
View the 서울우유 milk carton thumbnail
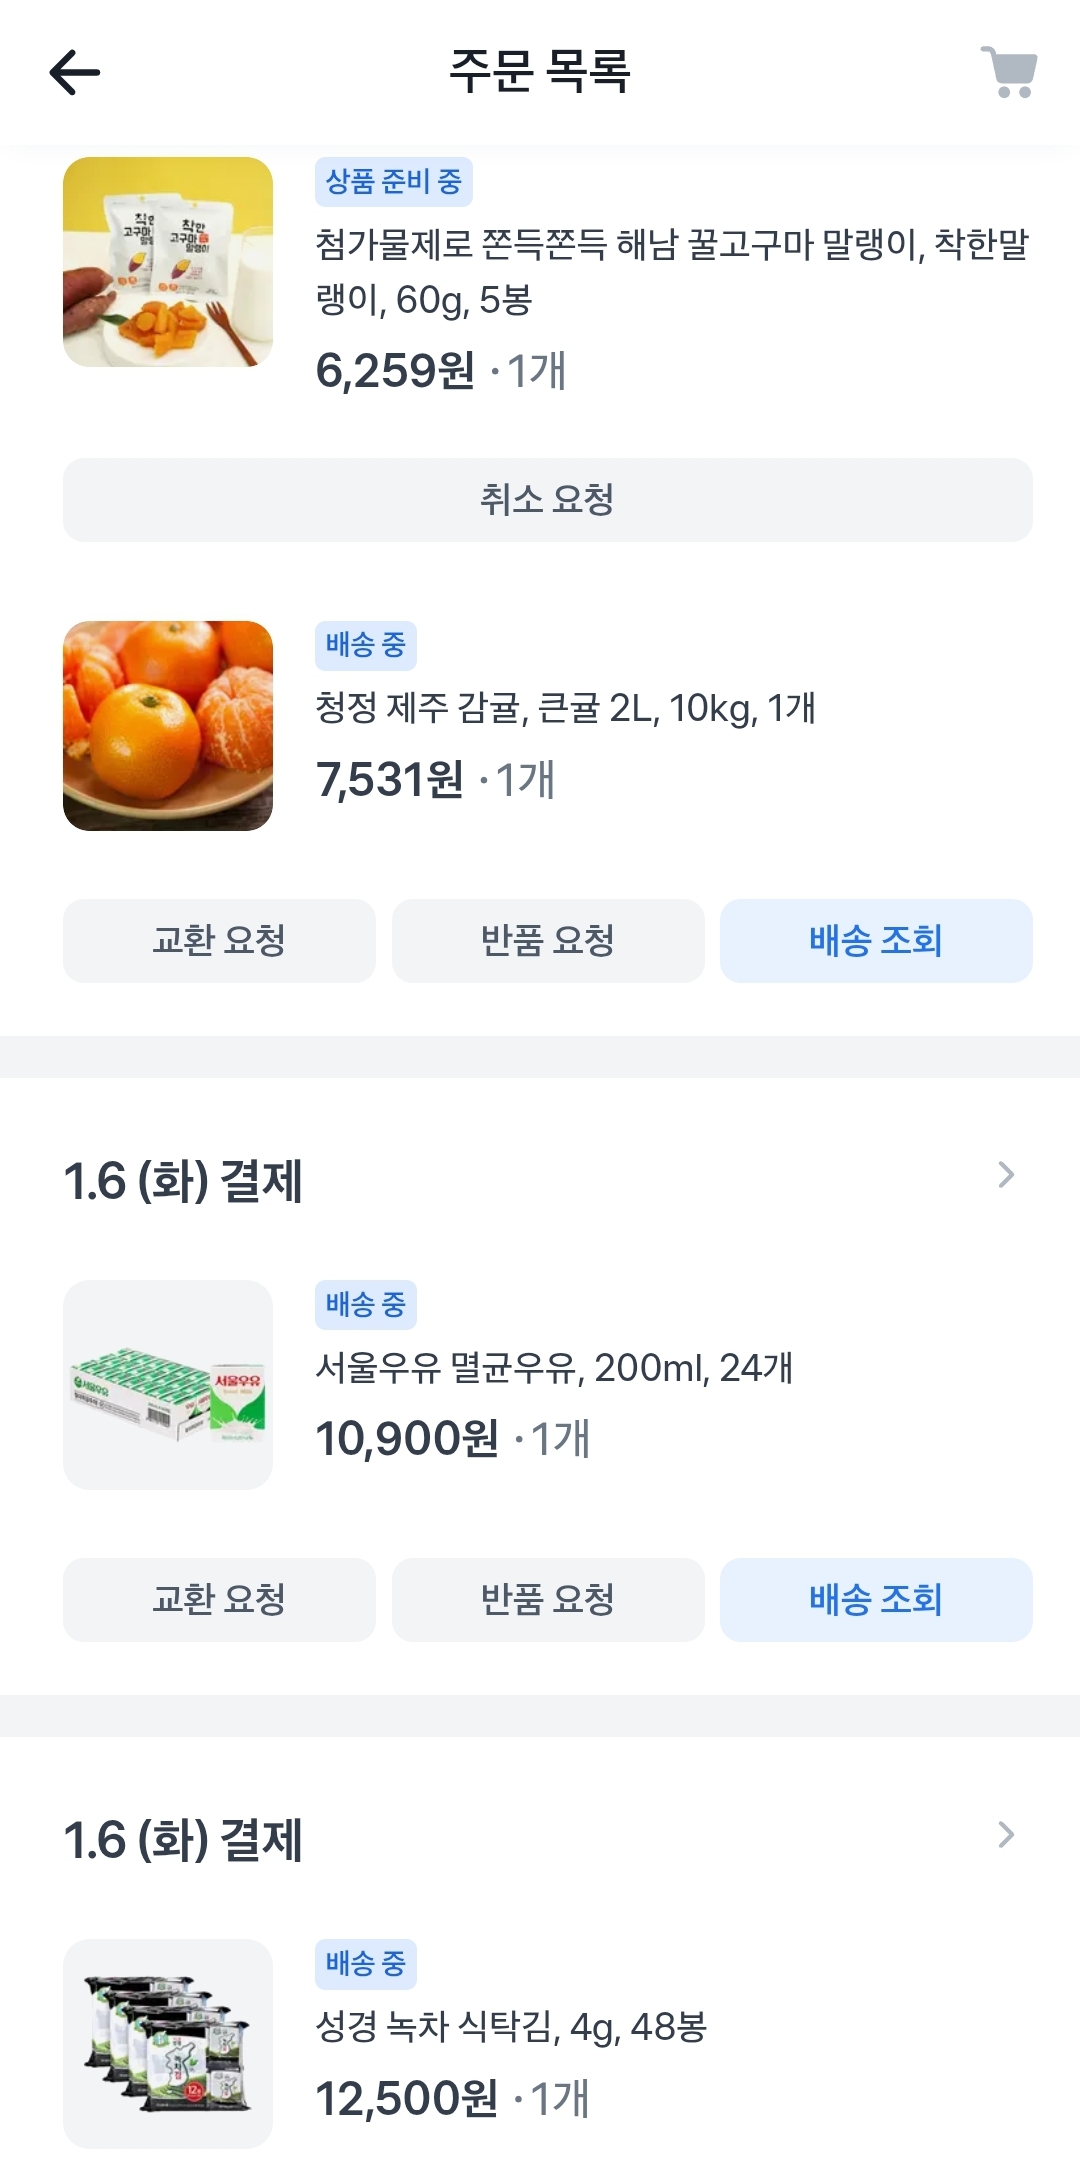(x=168, y=1385)
